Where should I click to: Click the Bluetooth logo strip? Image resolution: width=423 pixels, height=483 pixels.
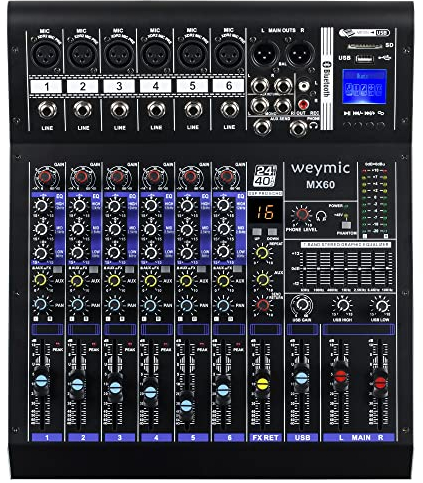[327, 78]
